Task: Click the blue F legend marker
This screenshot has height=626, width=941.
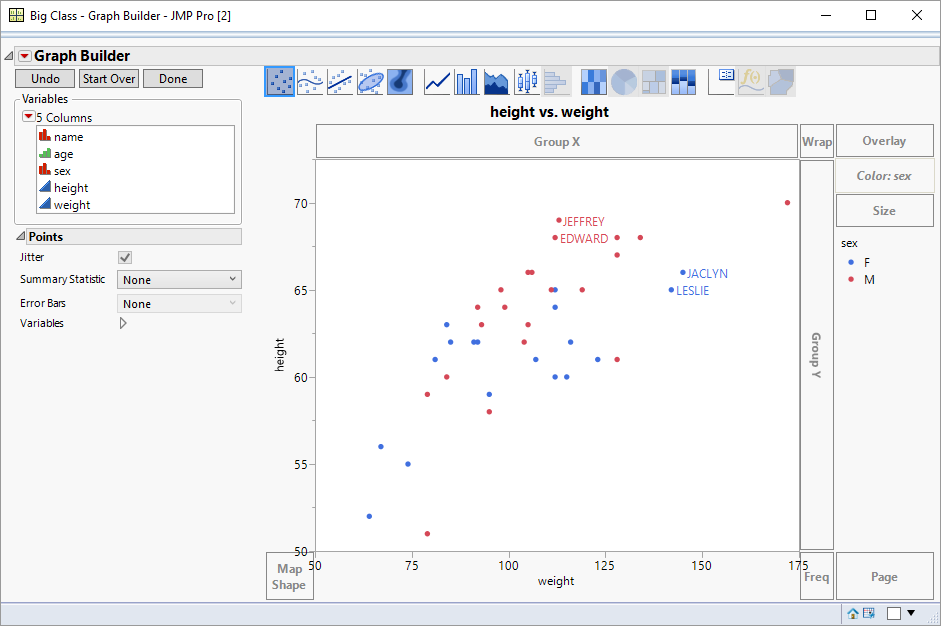Action: tap(851, 262)
